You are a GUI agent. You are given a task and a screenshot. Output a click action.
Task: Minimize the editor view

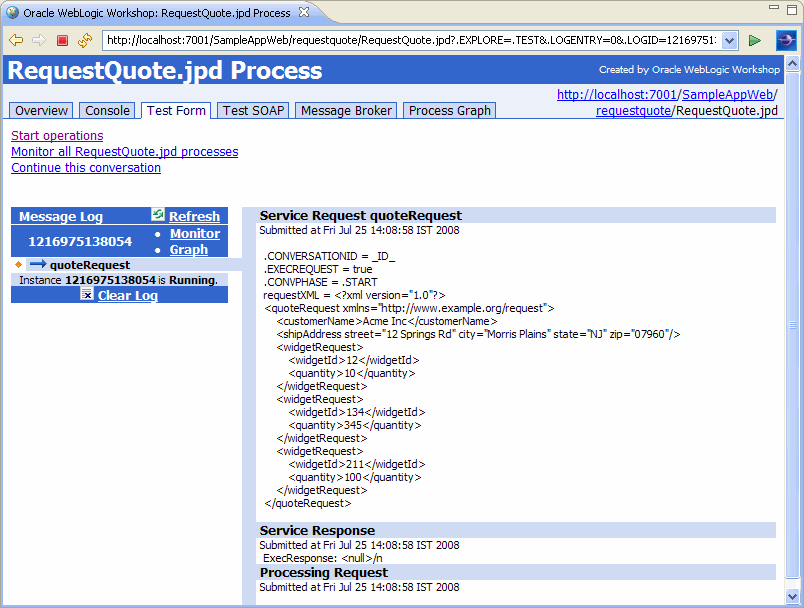pos(774,7)
